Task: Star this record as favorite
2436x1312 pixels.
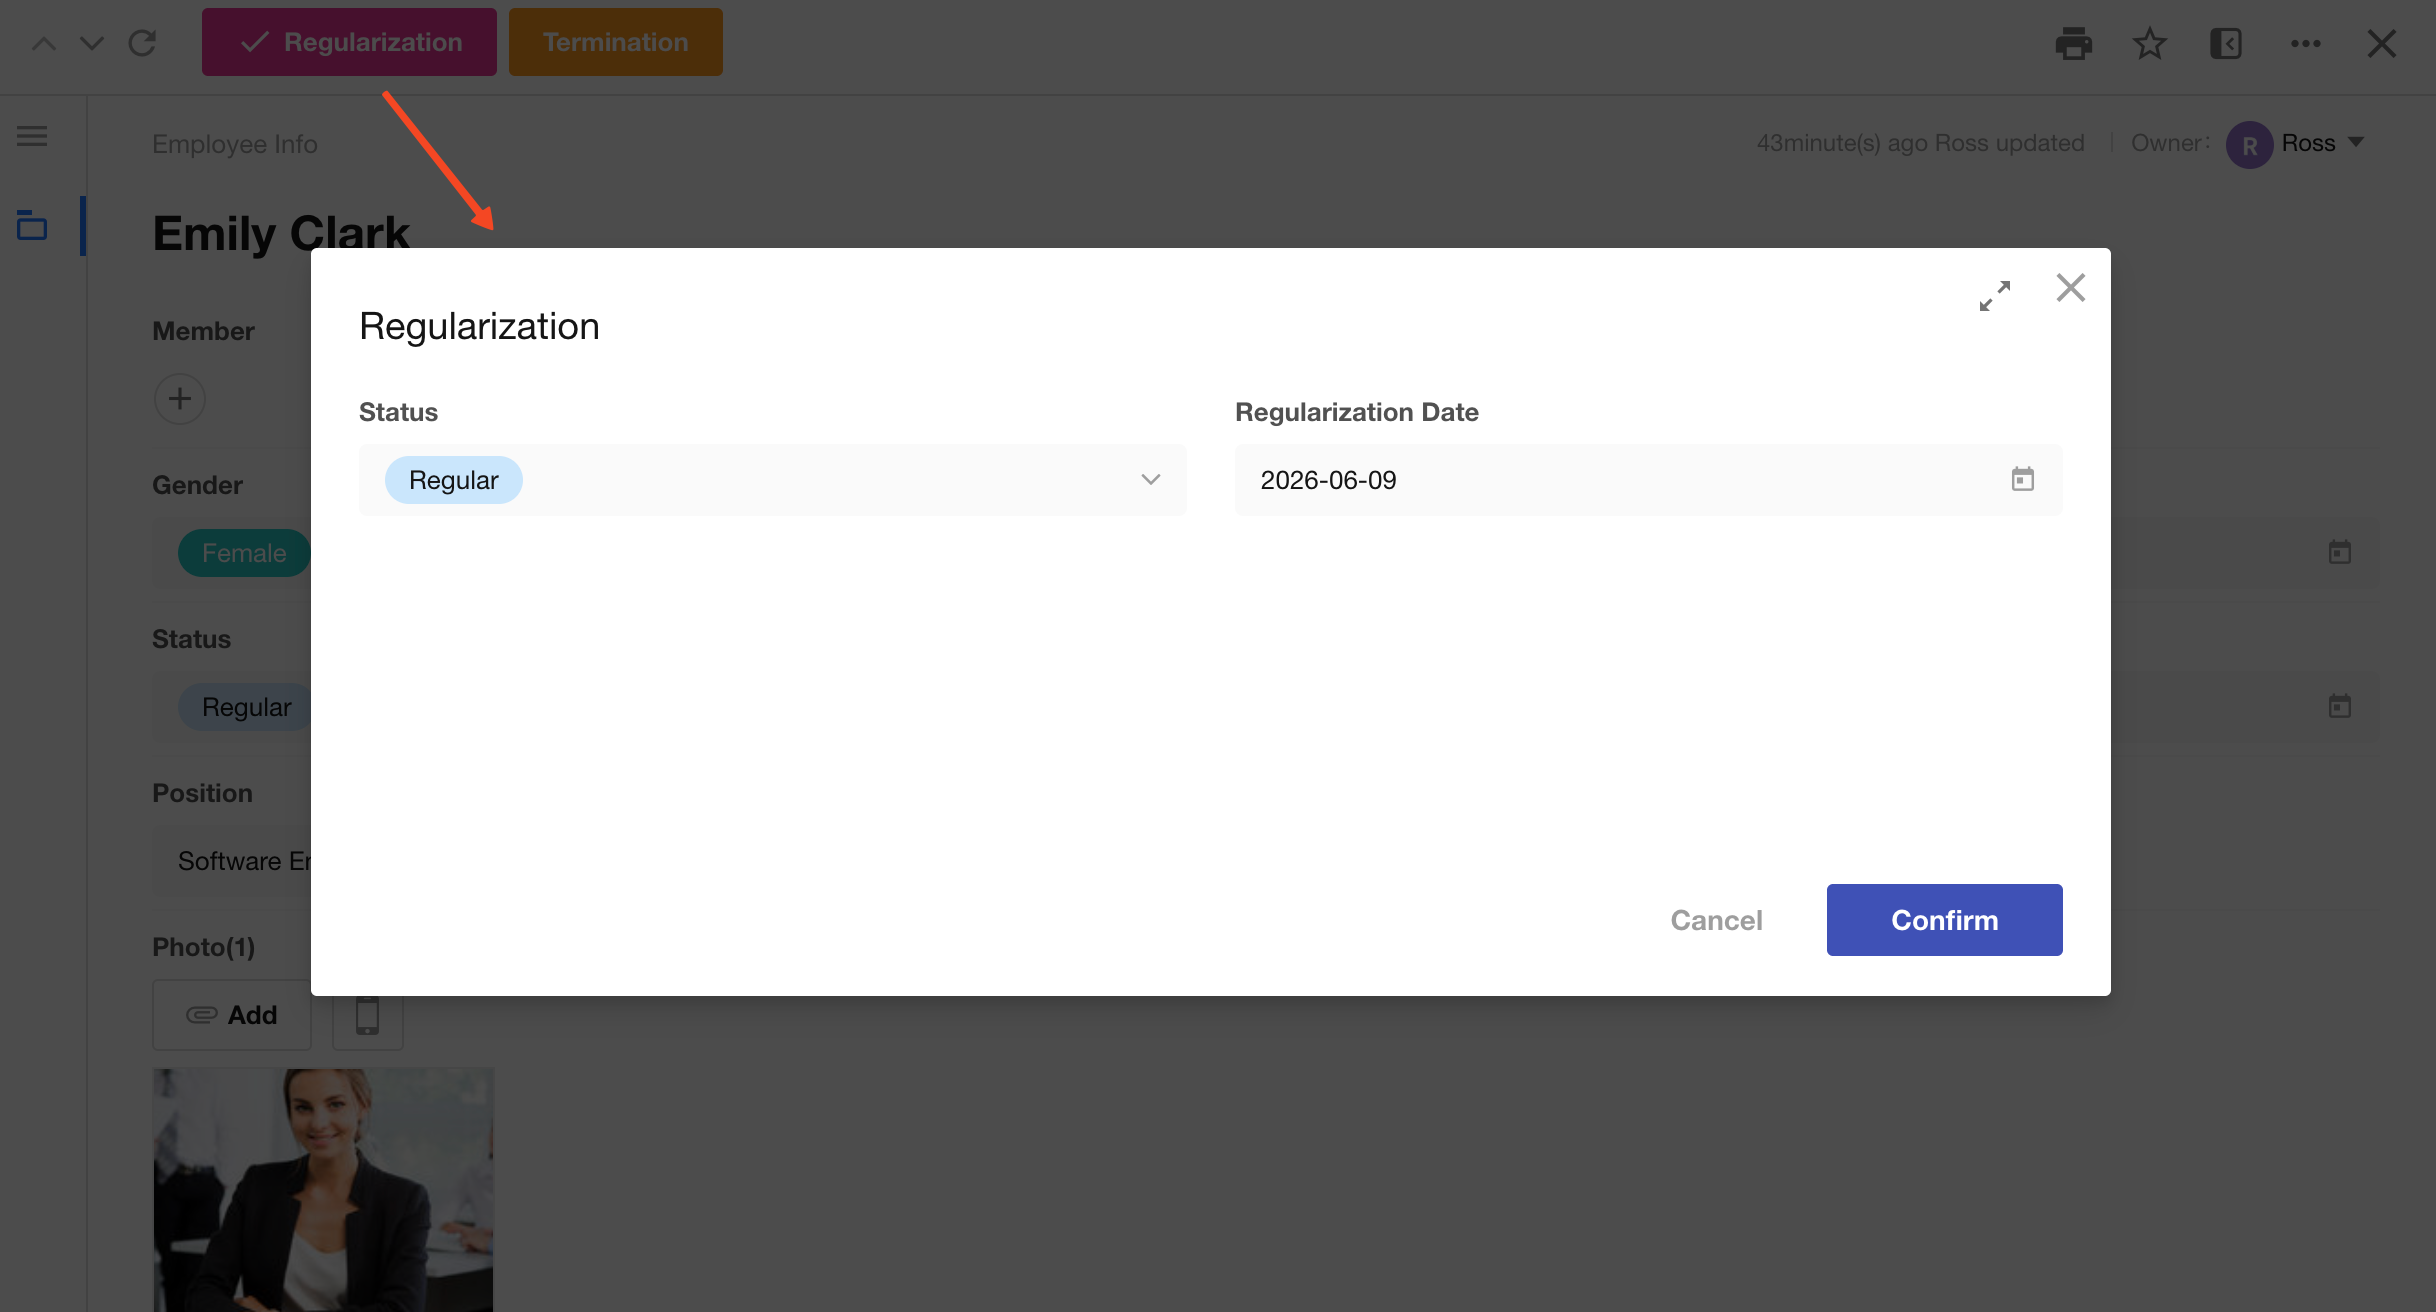Action: [2150, 43]
